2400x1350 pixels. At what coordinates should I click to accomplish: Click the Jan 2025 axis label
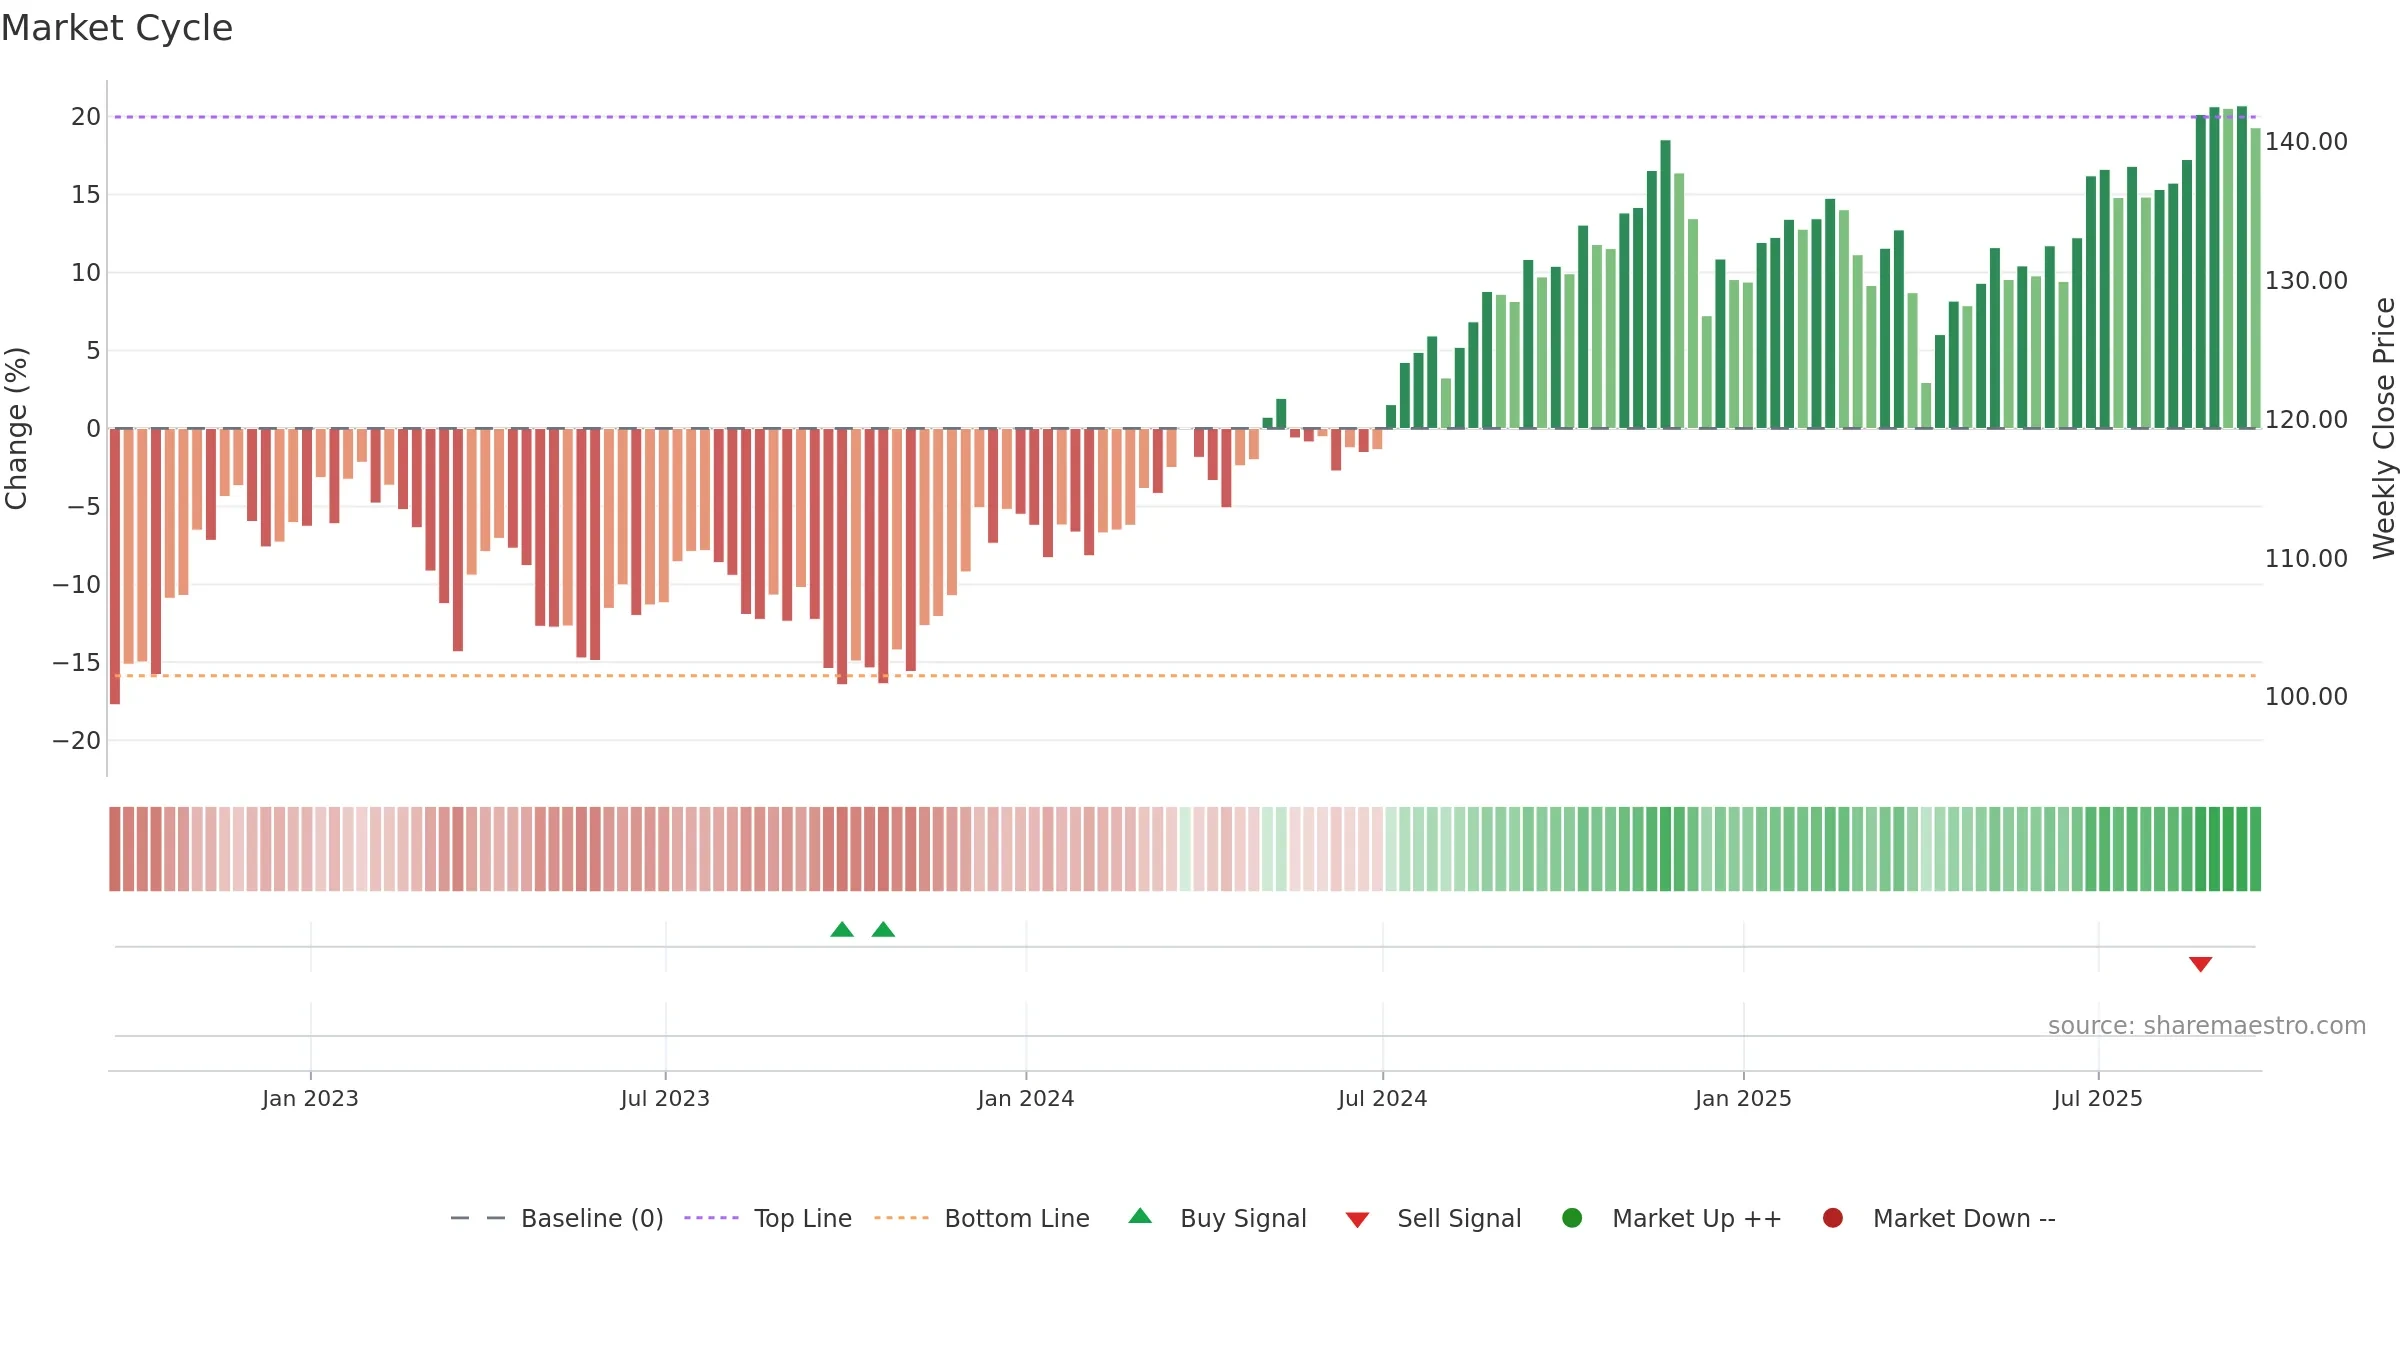tap(1743, 1098)
